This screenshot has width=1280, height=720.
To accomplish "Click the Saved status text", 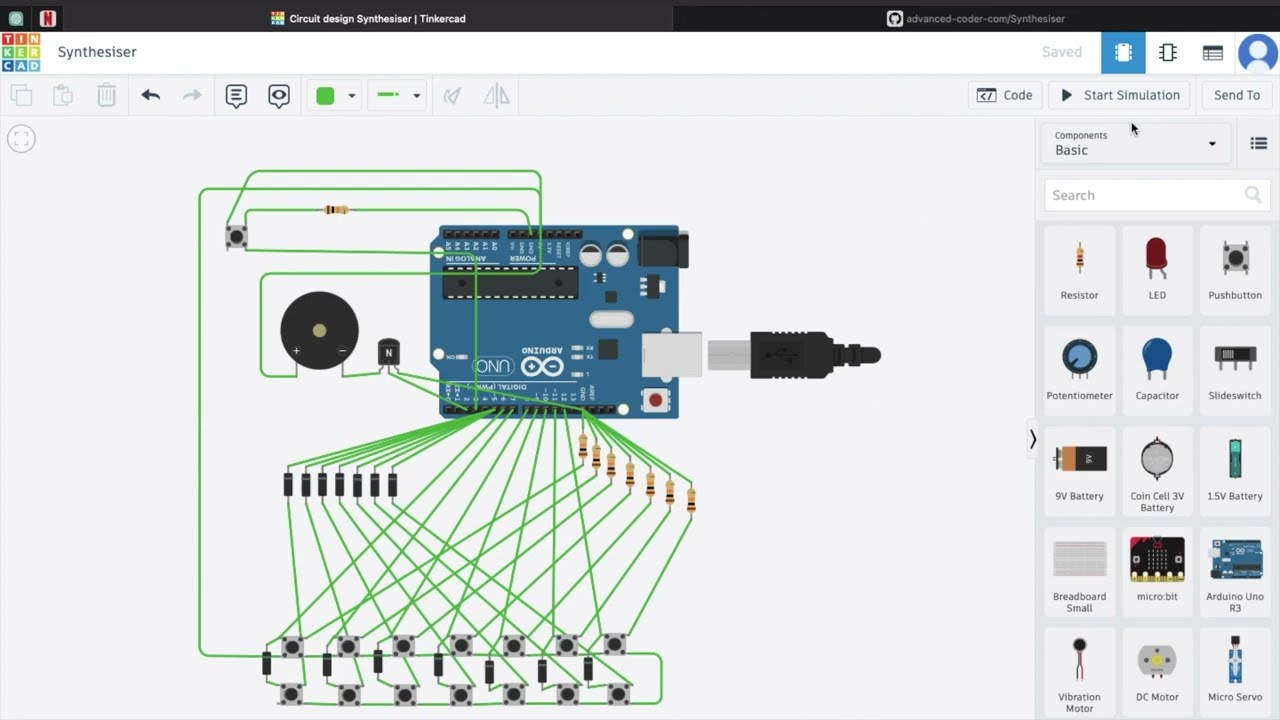I will click(x=1062, y=52).
